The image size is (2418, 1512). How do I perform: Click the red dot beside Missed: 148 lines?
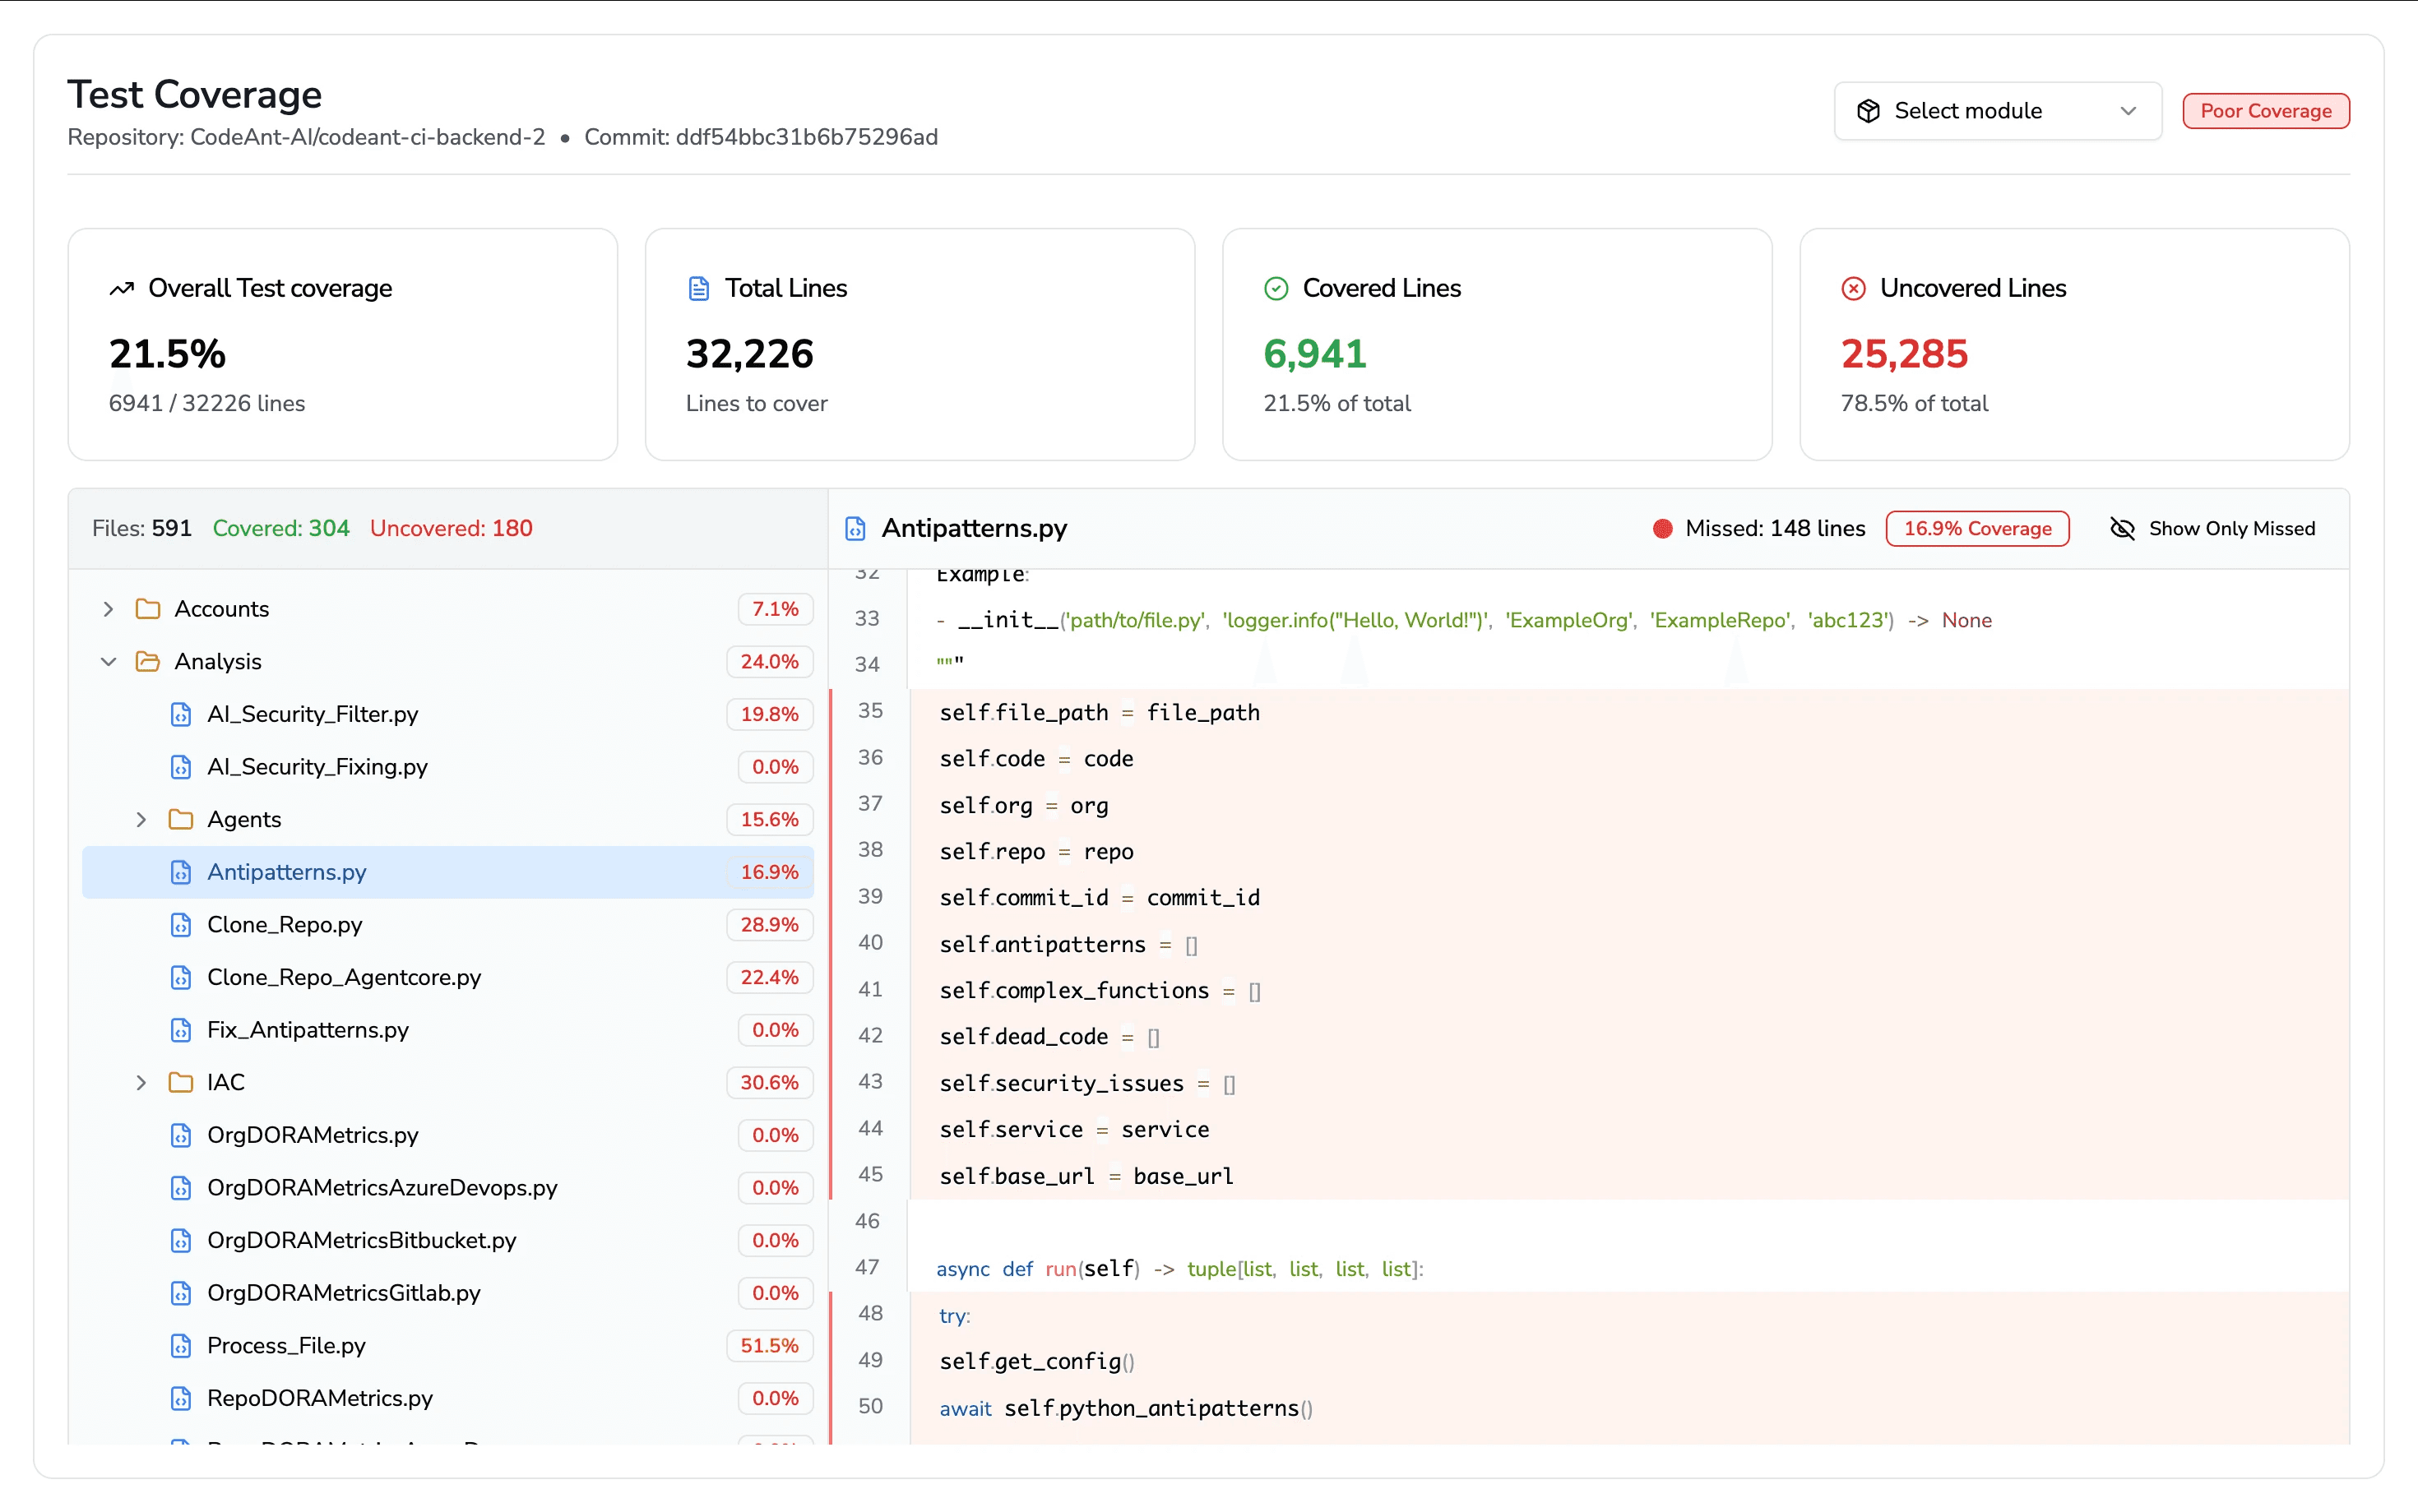tap(1662, 528)
